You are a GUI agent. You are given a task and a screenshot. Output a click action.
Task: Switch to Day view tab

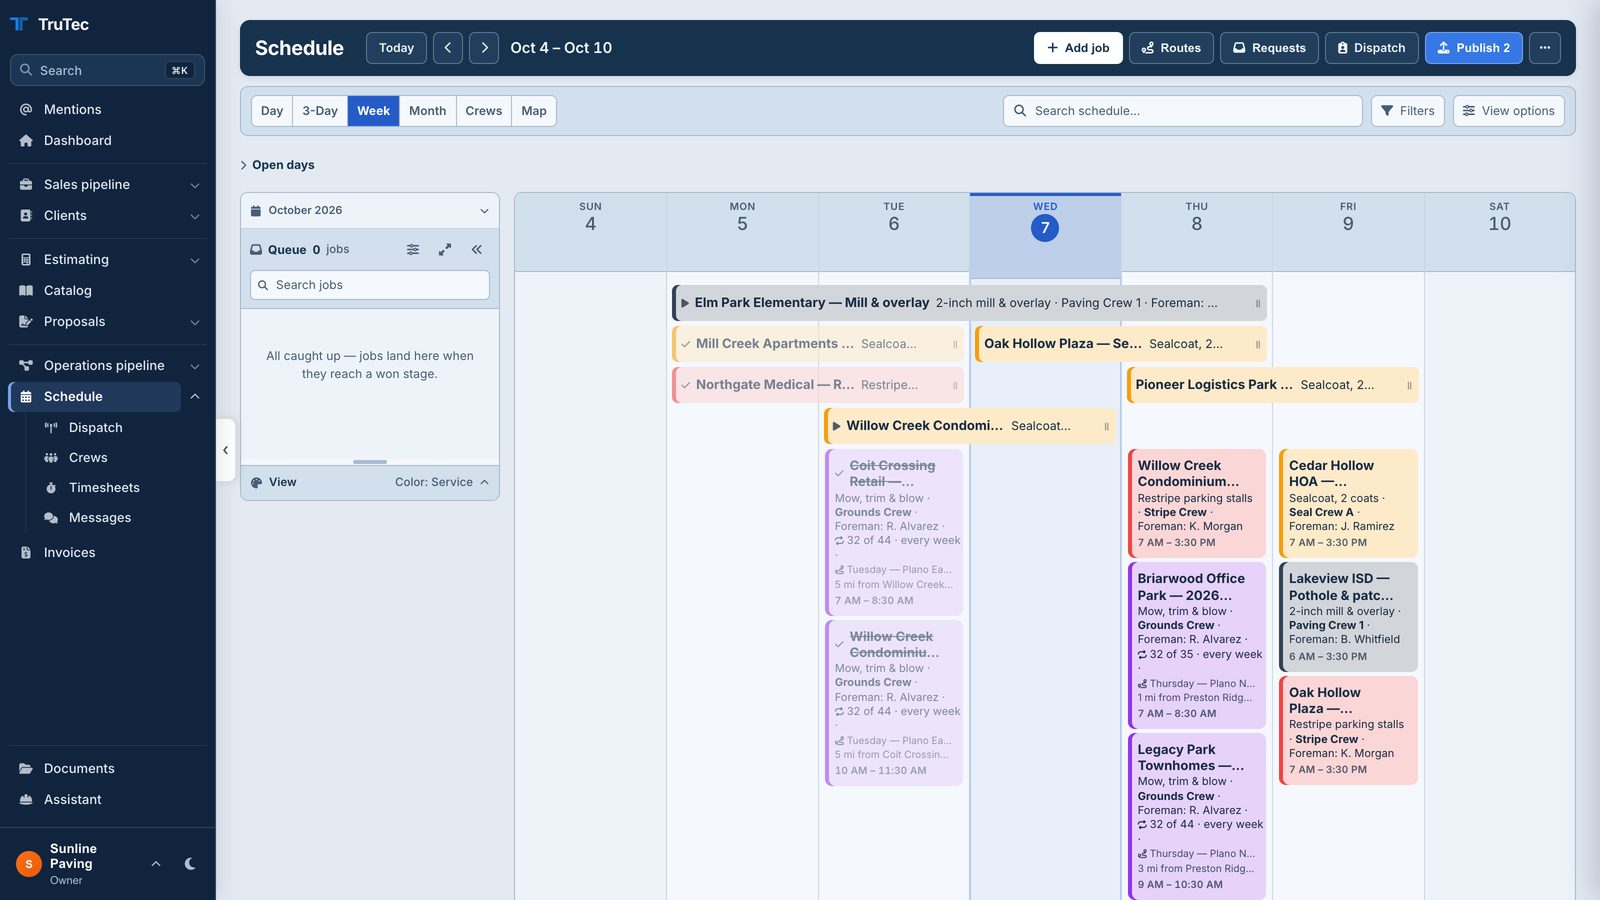click(x=272, y=111)
